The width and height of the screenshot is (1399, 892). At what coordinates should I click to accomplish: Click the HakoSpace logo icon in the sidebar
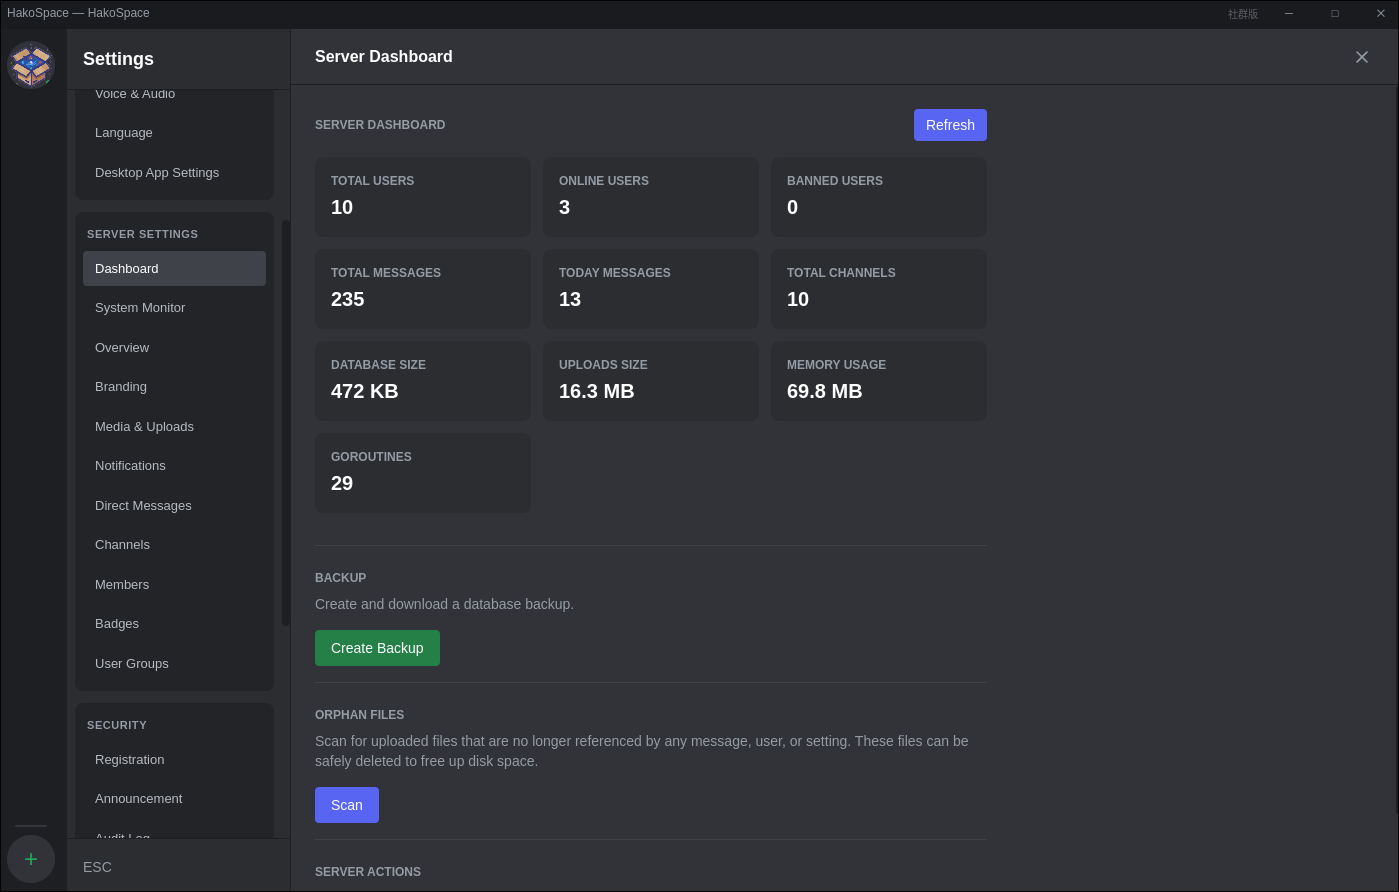(31, 64)
